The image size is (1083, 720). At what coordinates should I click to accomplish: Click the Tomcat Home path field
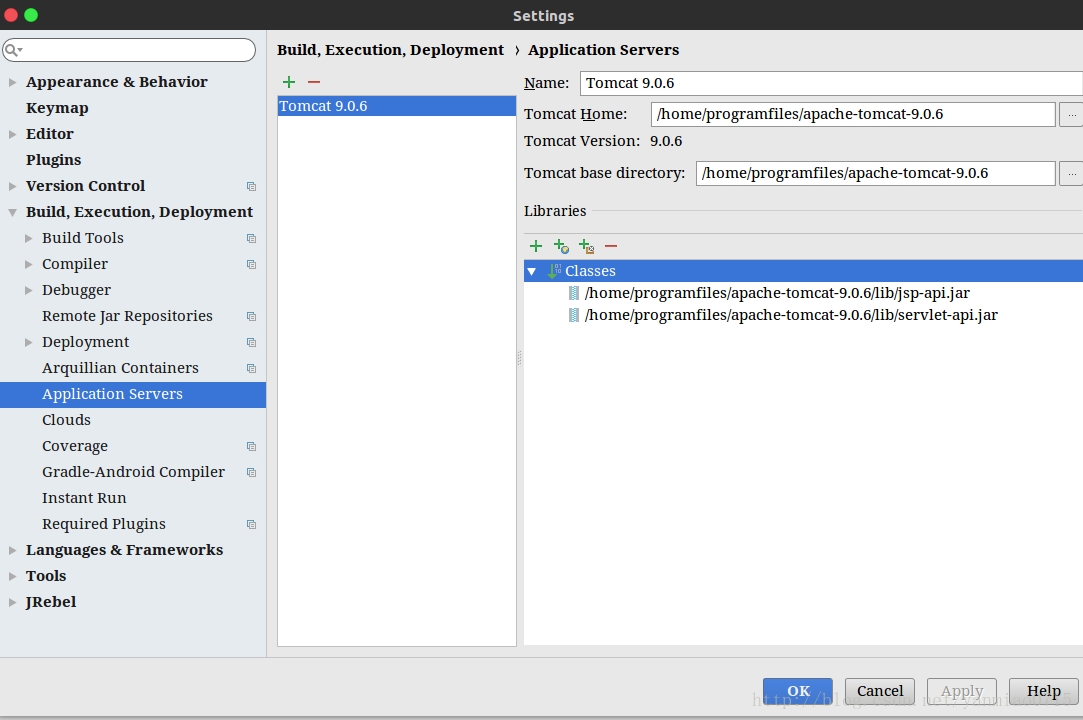pos(853,115)
